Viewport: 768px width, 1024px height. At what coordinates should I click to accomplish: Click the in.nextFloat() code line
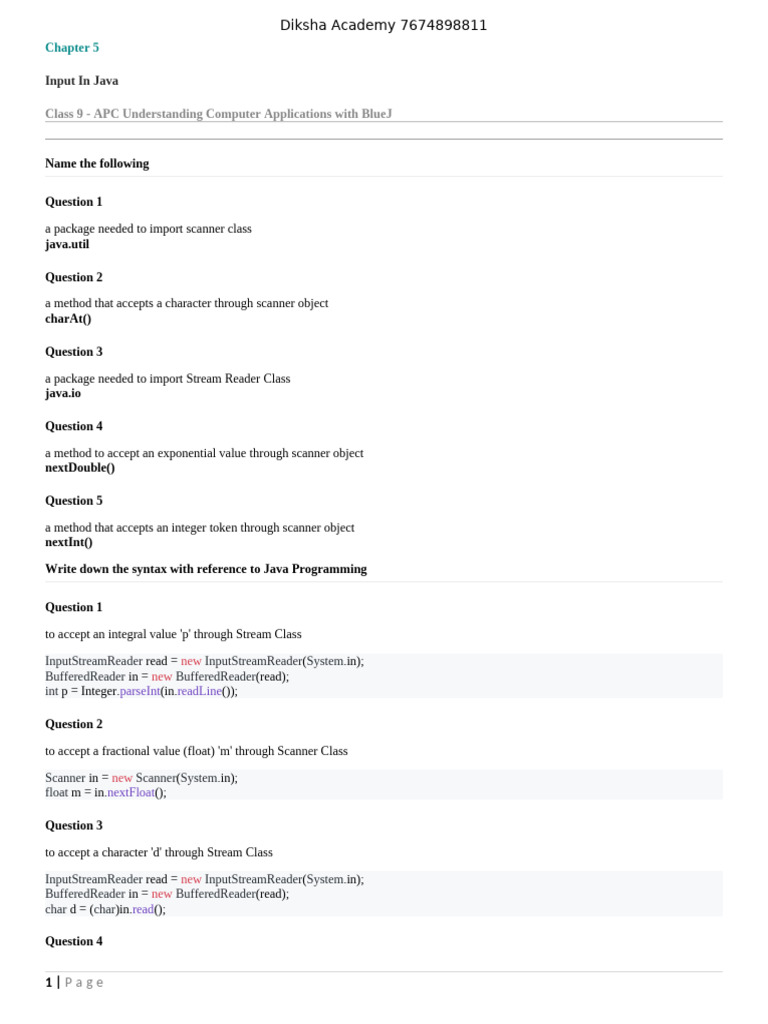(106, 792)
